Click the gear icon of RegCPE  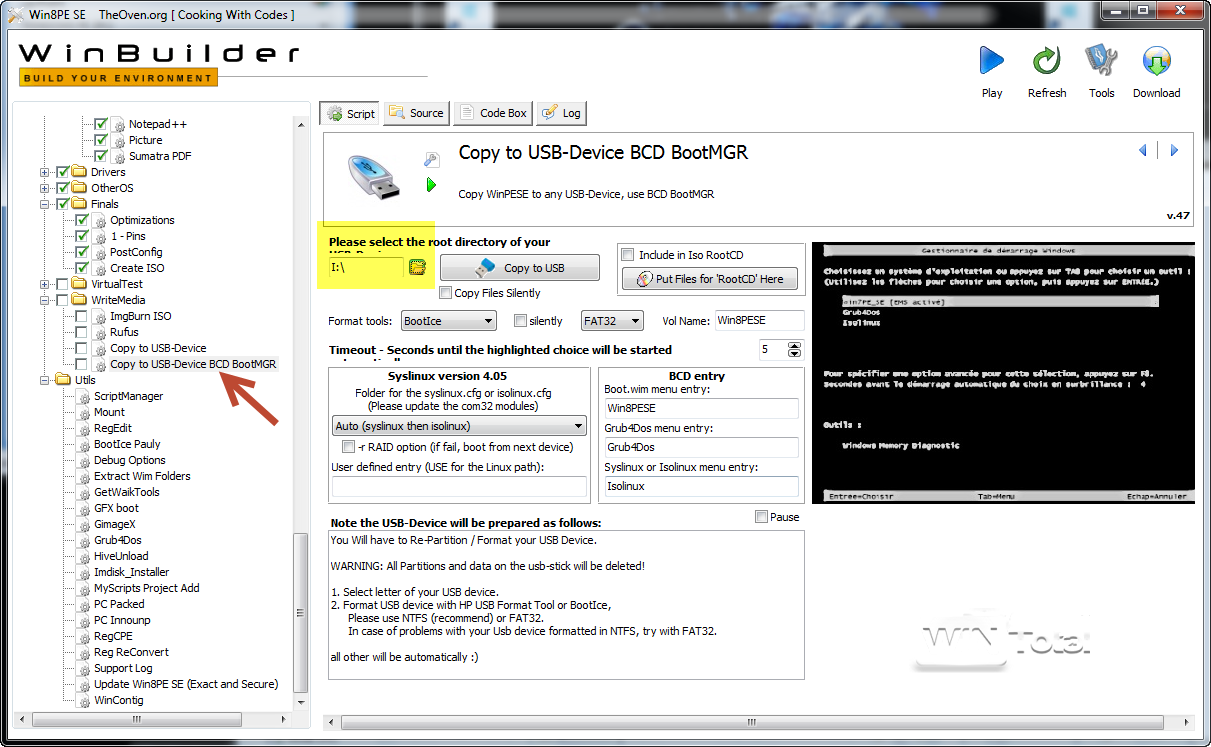[84, 636]
